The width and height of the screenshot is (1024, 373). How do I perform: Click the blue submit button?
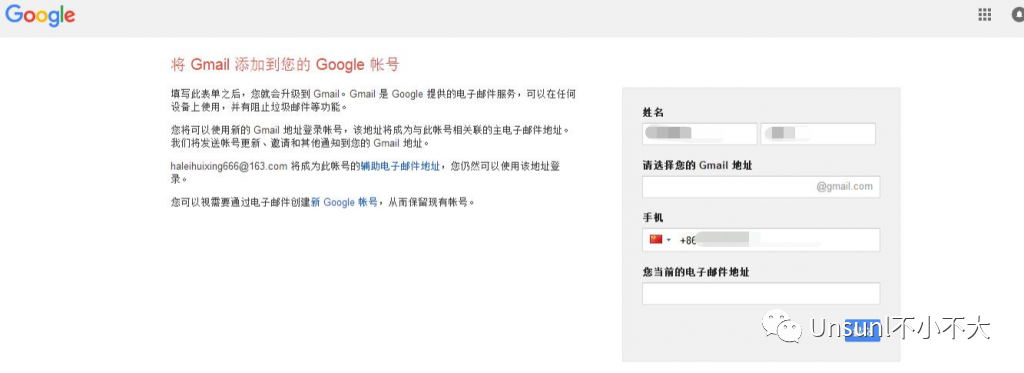[x=862, y=330]
